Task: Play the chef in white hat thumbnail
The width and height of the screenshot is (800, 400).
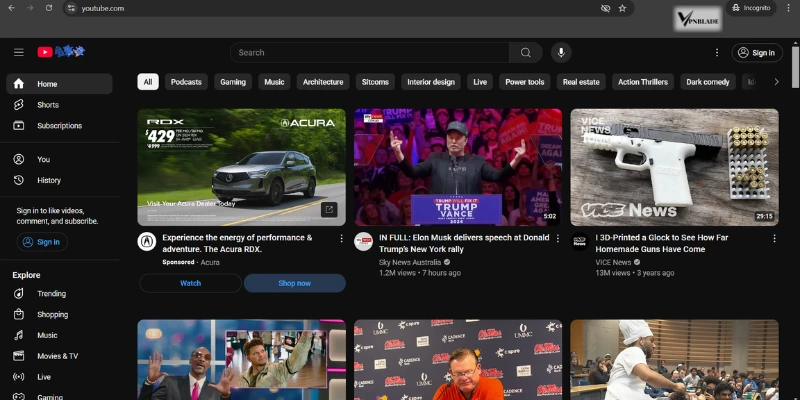Action: pyautogui.click(x=674, y=360)
